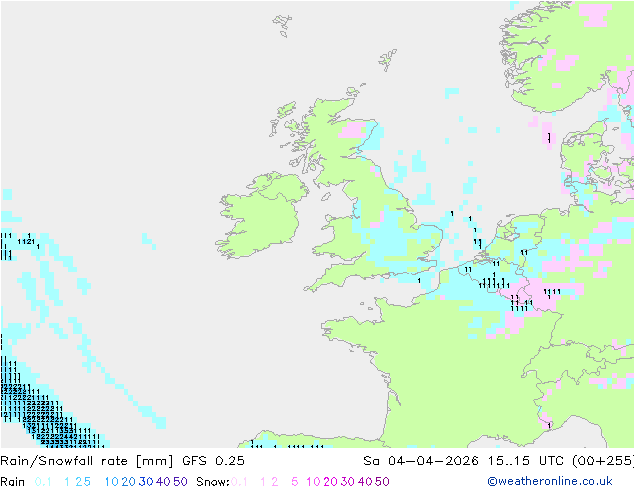The image size is (634, 490).
Task: Click the 'GFS 0.25' model label
Action: 213,461
